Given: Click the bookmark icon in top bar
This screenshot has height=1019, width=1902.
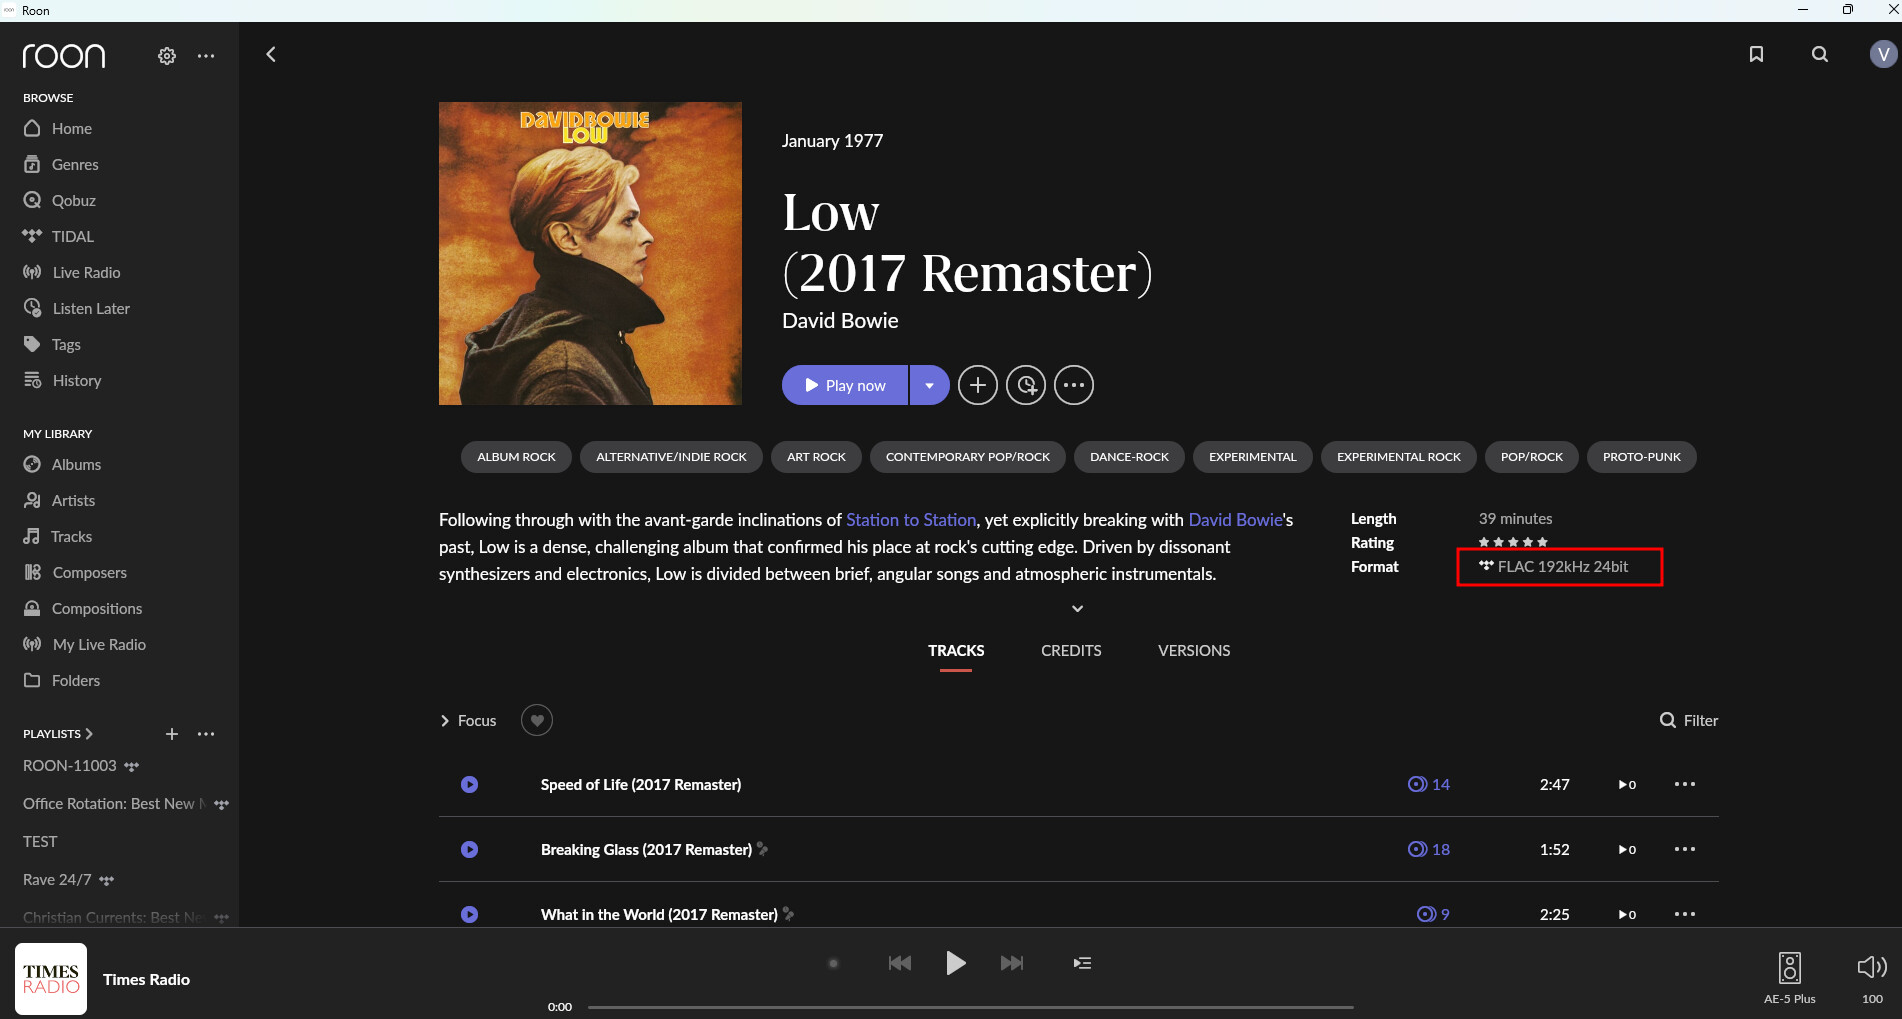Looking at the screenshot, I should (1756, 54).
